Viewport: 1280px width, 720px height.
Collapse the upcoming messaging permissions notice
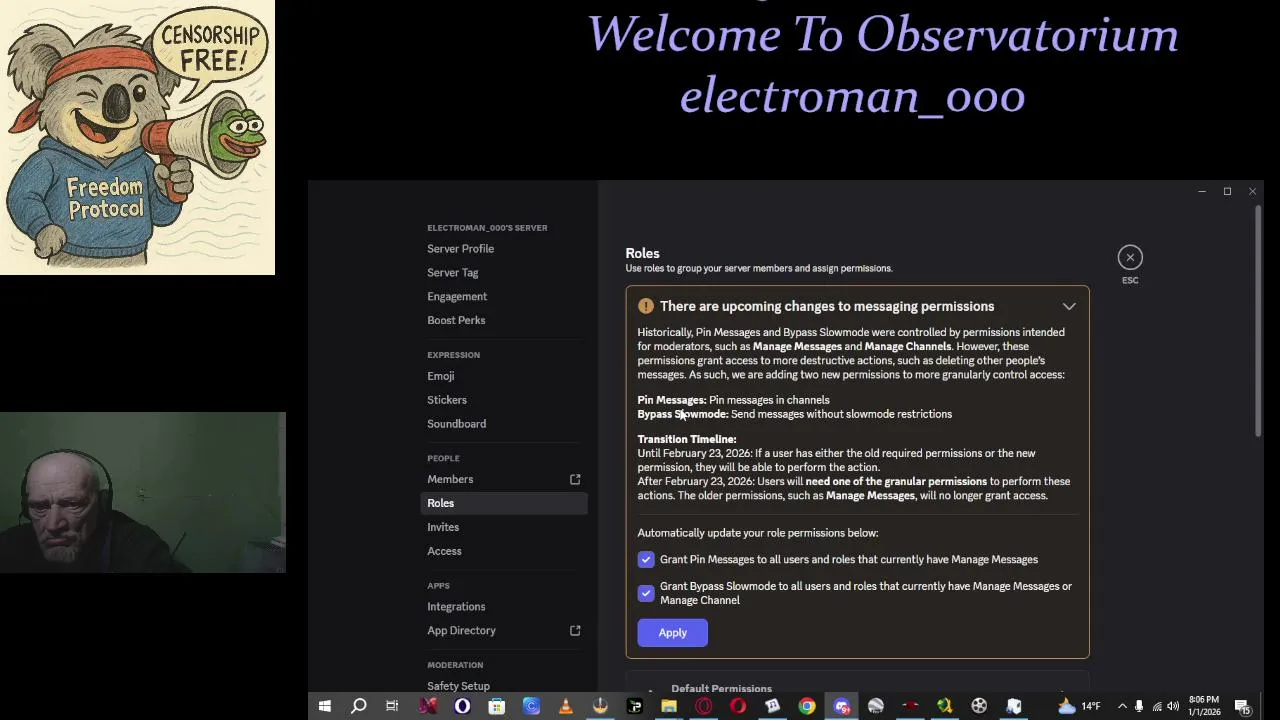click(1069, 306)
